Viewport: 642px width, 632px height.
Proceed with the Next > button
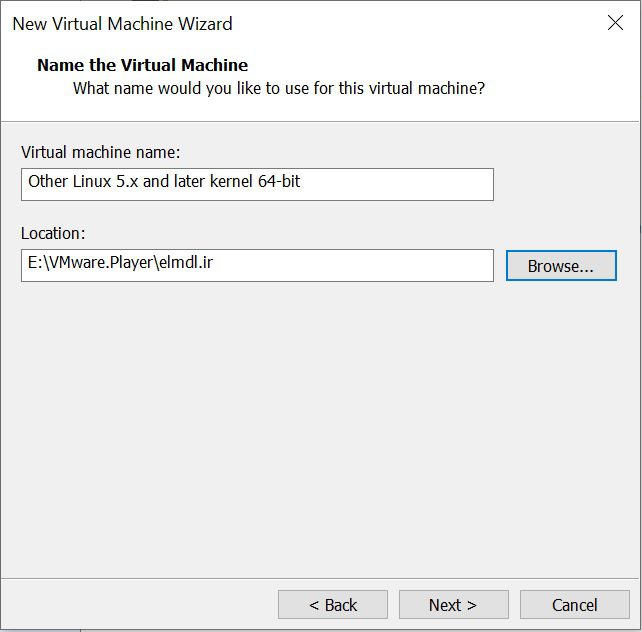[453, 604]
